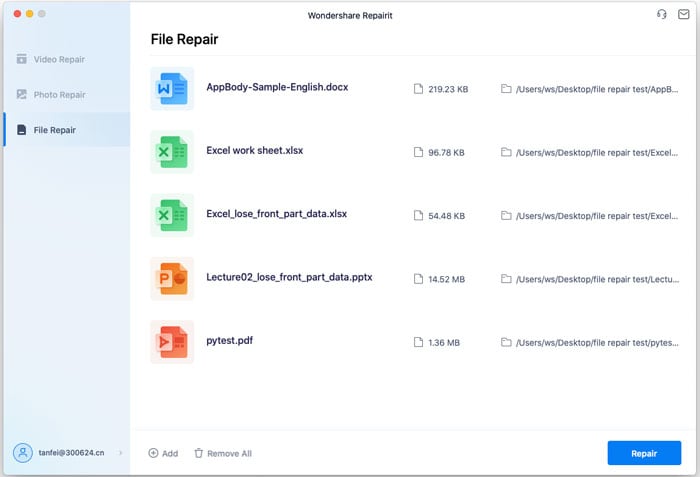This screenshot has width=700, height=477.
Task: Click the 96.78 KB size value
Action: click(x=446, y=153)
